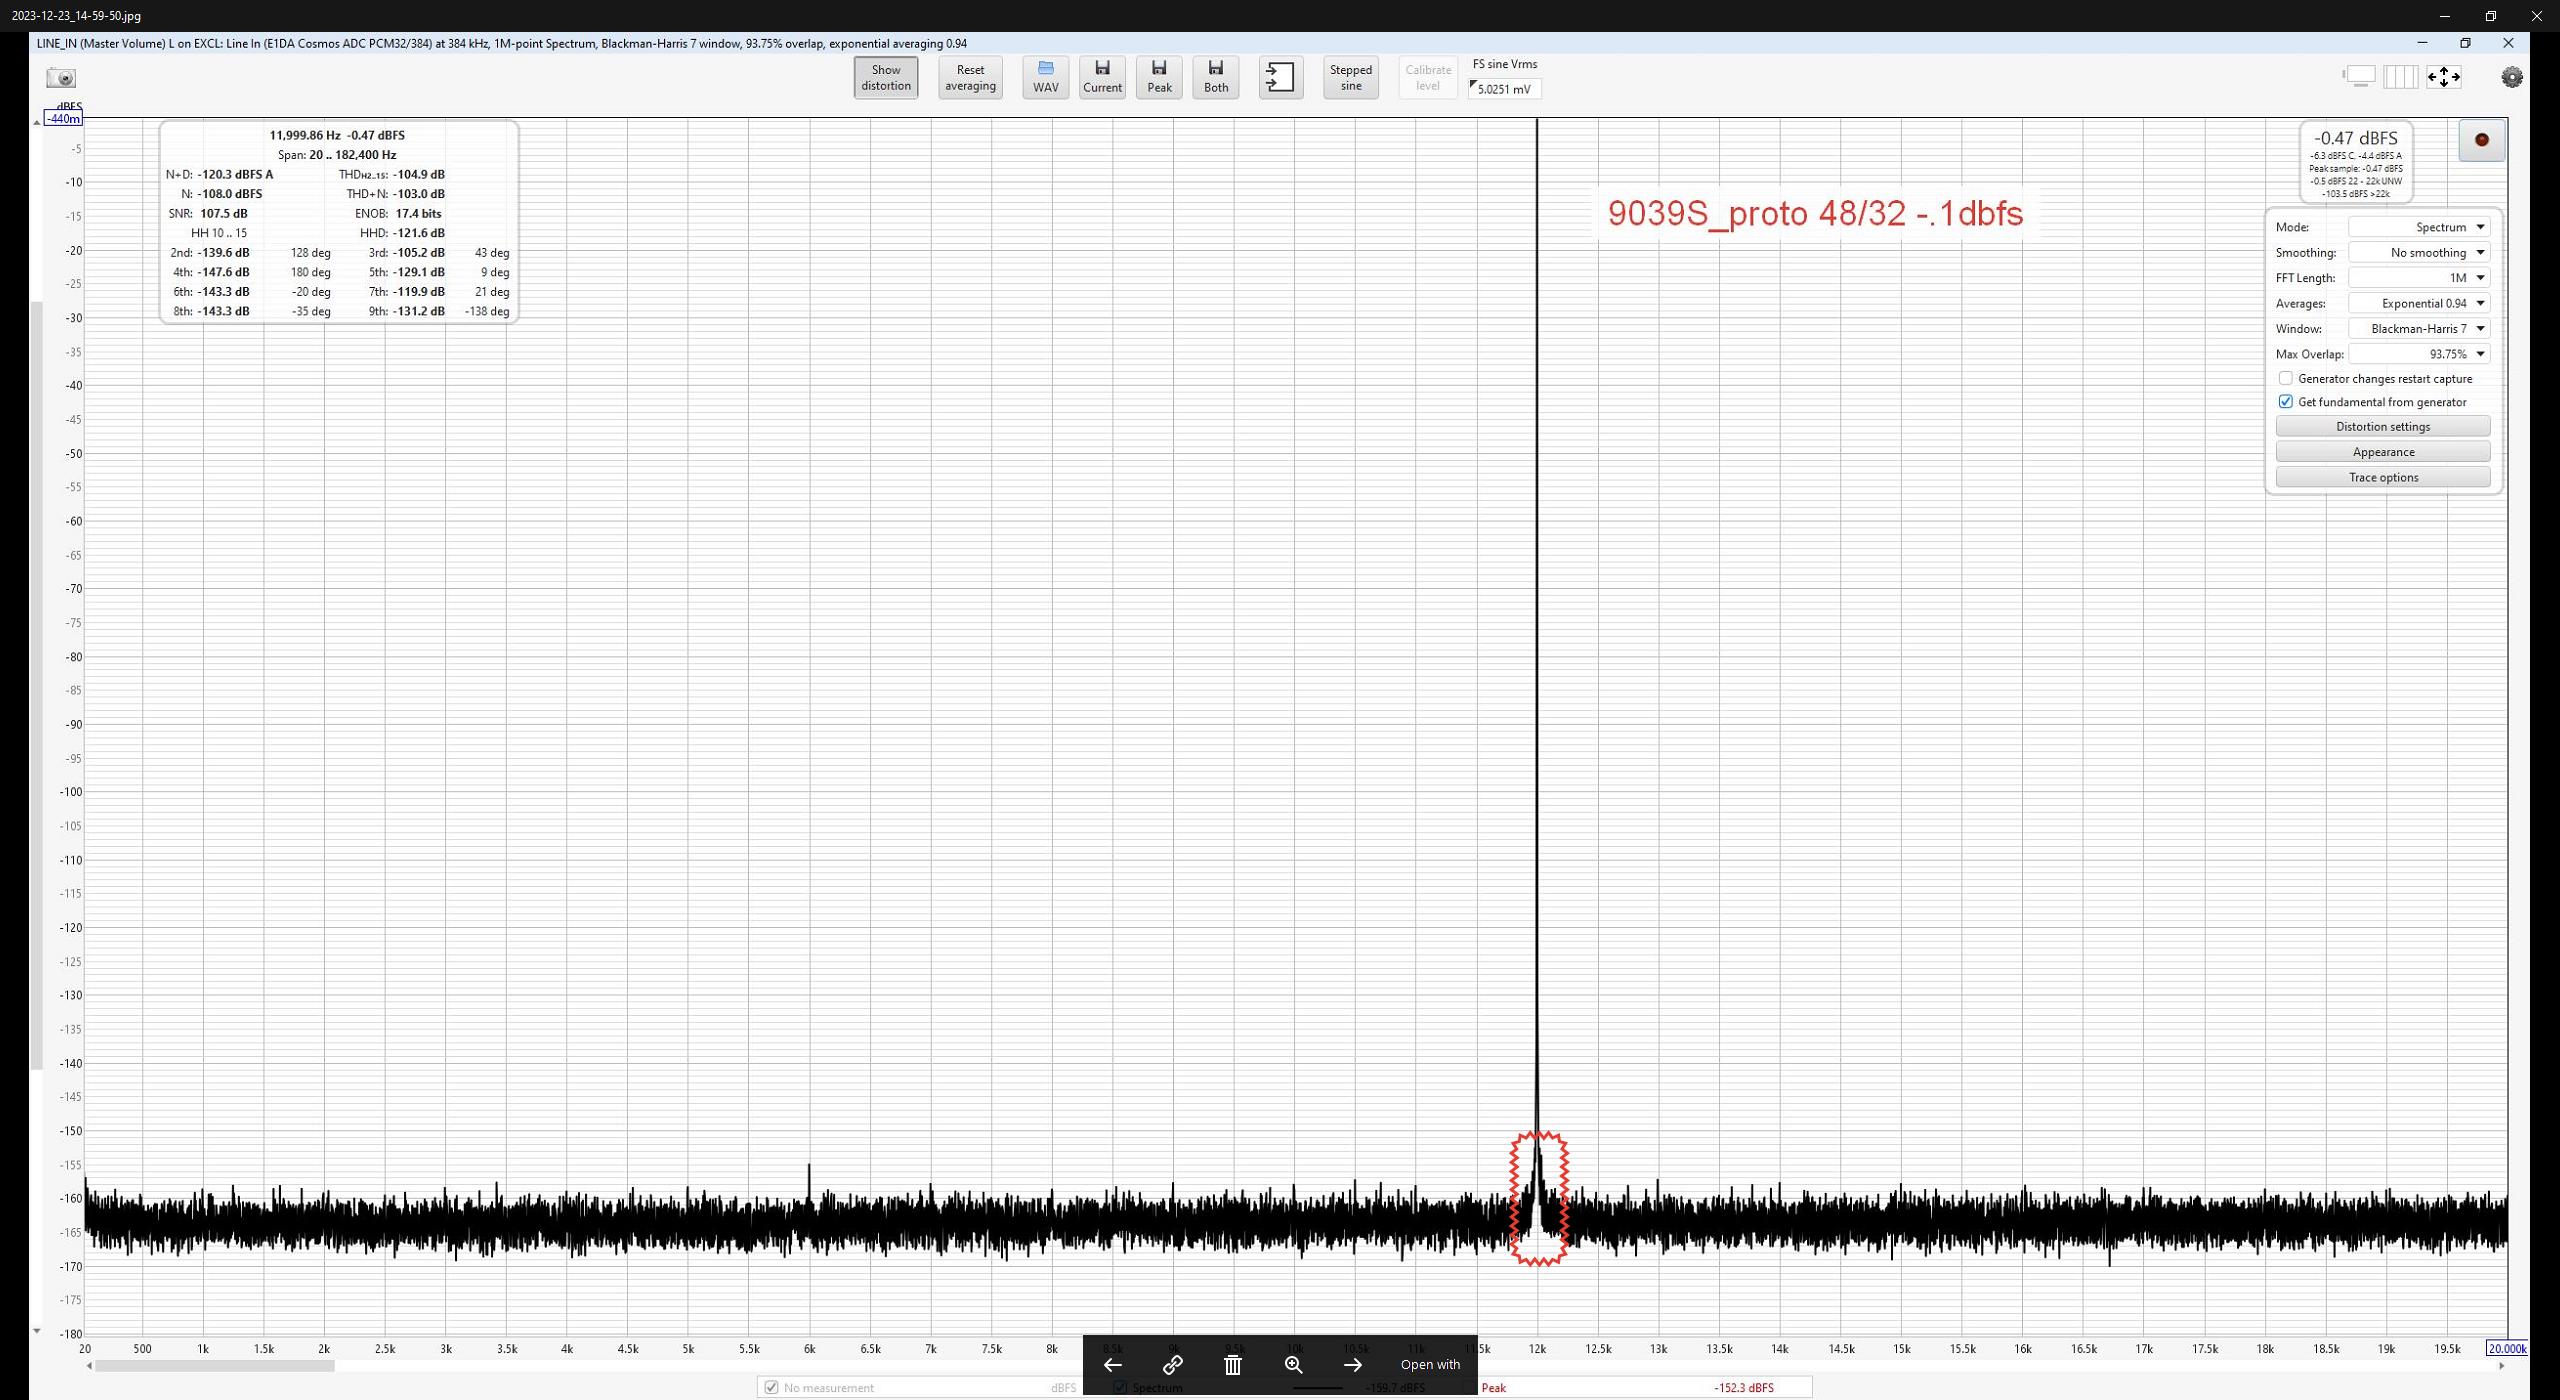Viewport: 2560px width, 1400px height.
Task: Save the Current trace
Action: tap(1102, 78)
